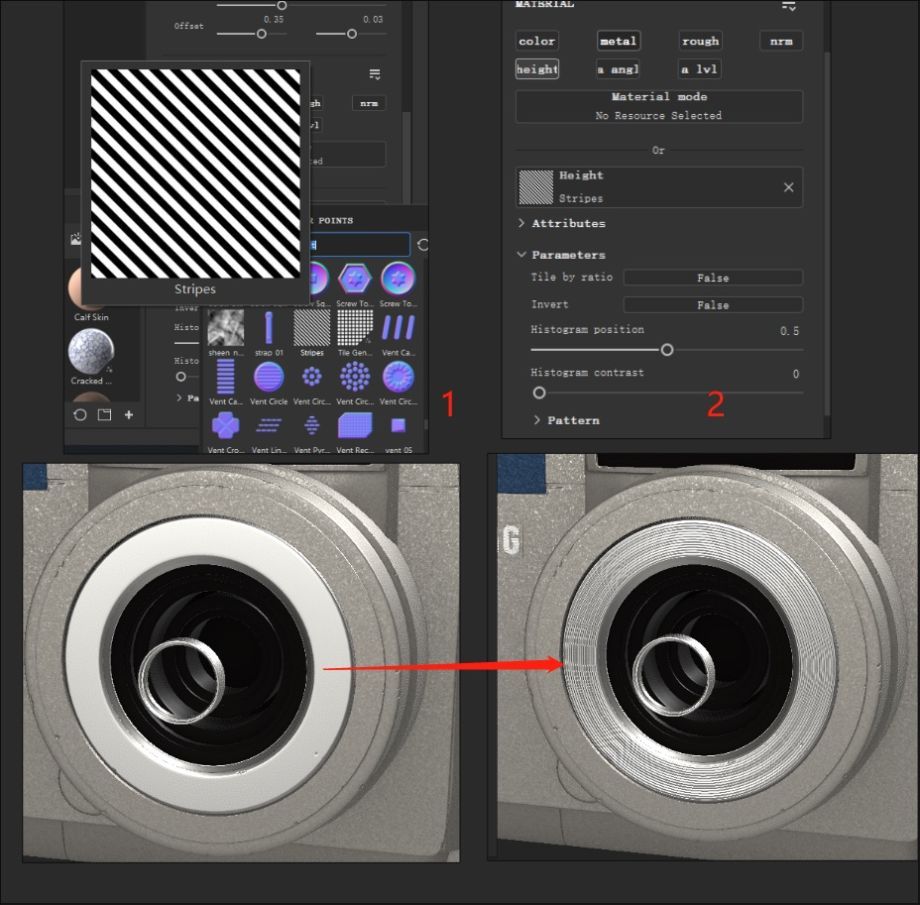Select the Stripes texture thumbnail in grid

click(312, 327)
